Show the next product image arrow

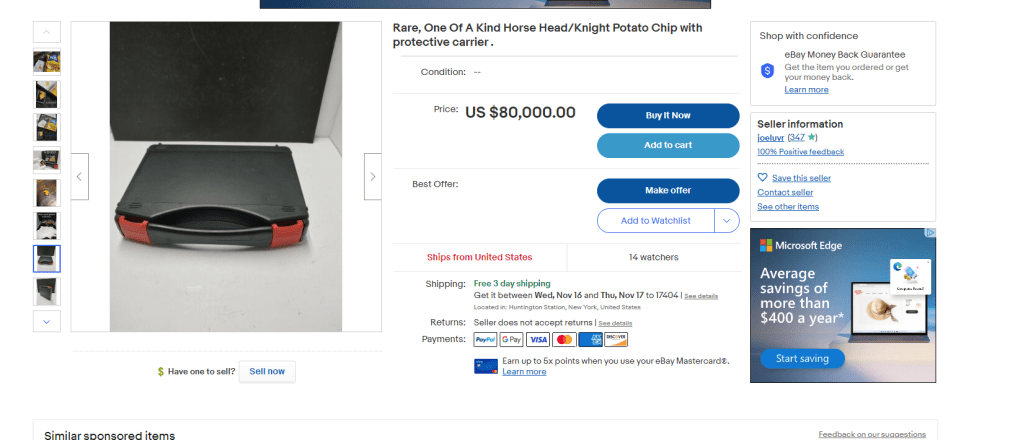tap(372, 177)
